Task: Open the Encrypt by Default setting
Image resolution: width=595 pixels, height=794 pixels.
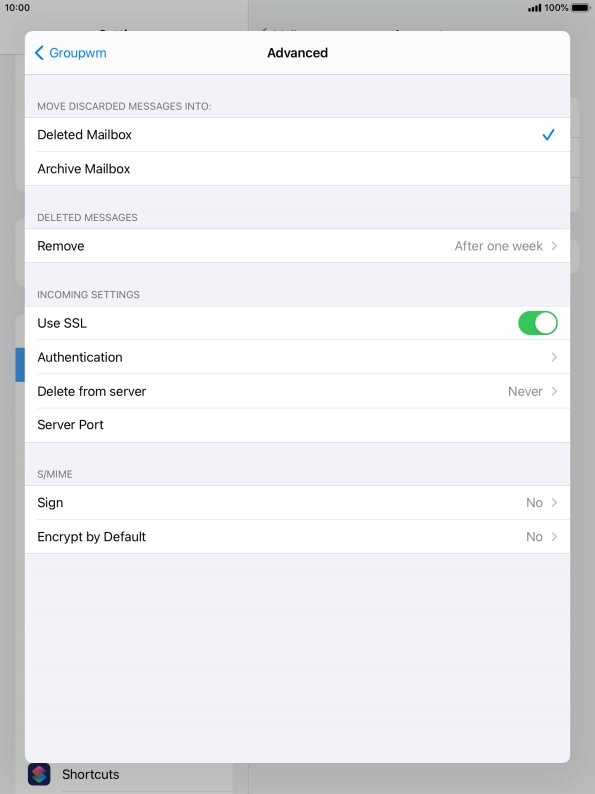Action: tap(297, 537)
